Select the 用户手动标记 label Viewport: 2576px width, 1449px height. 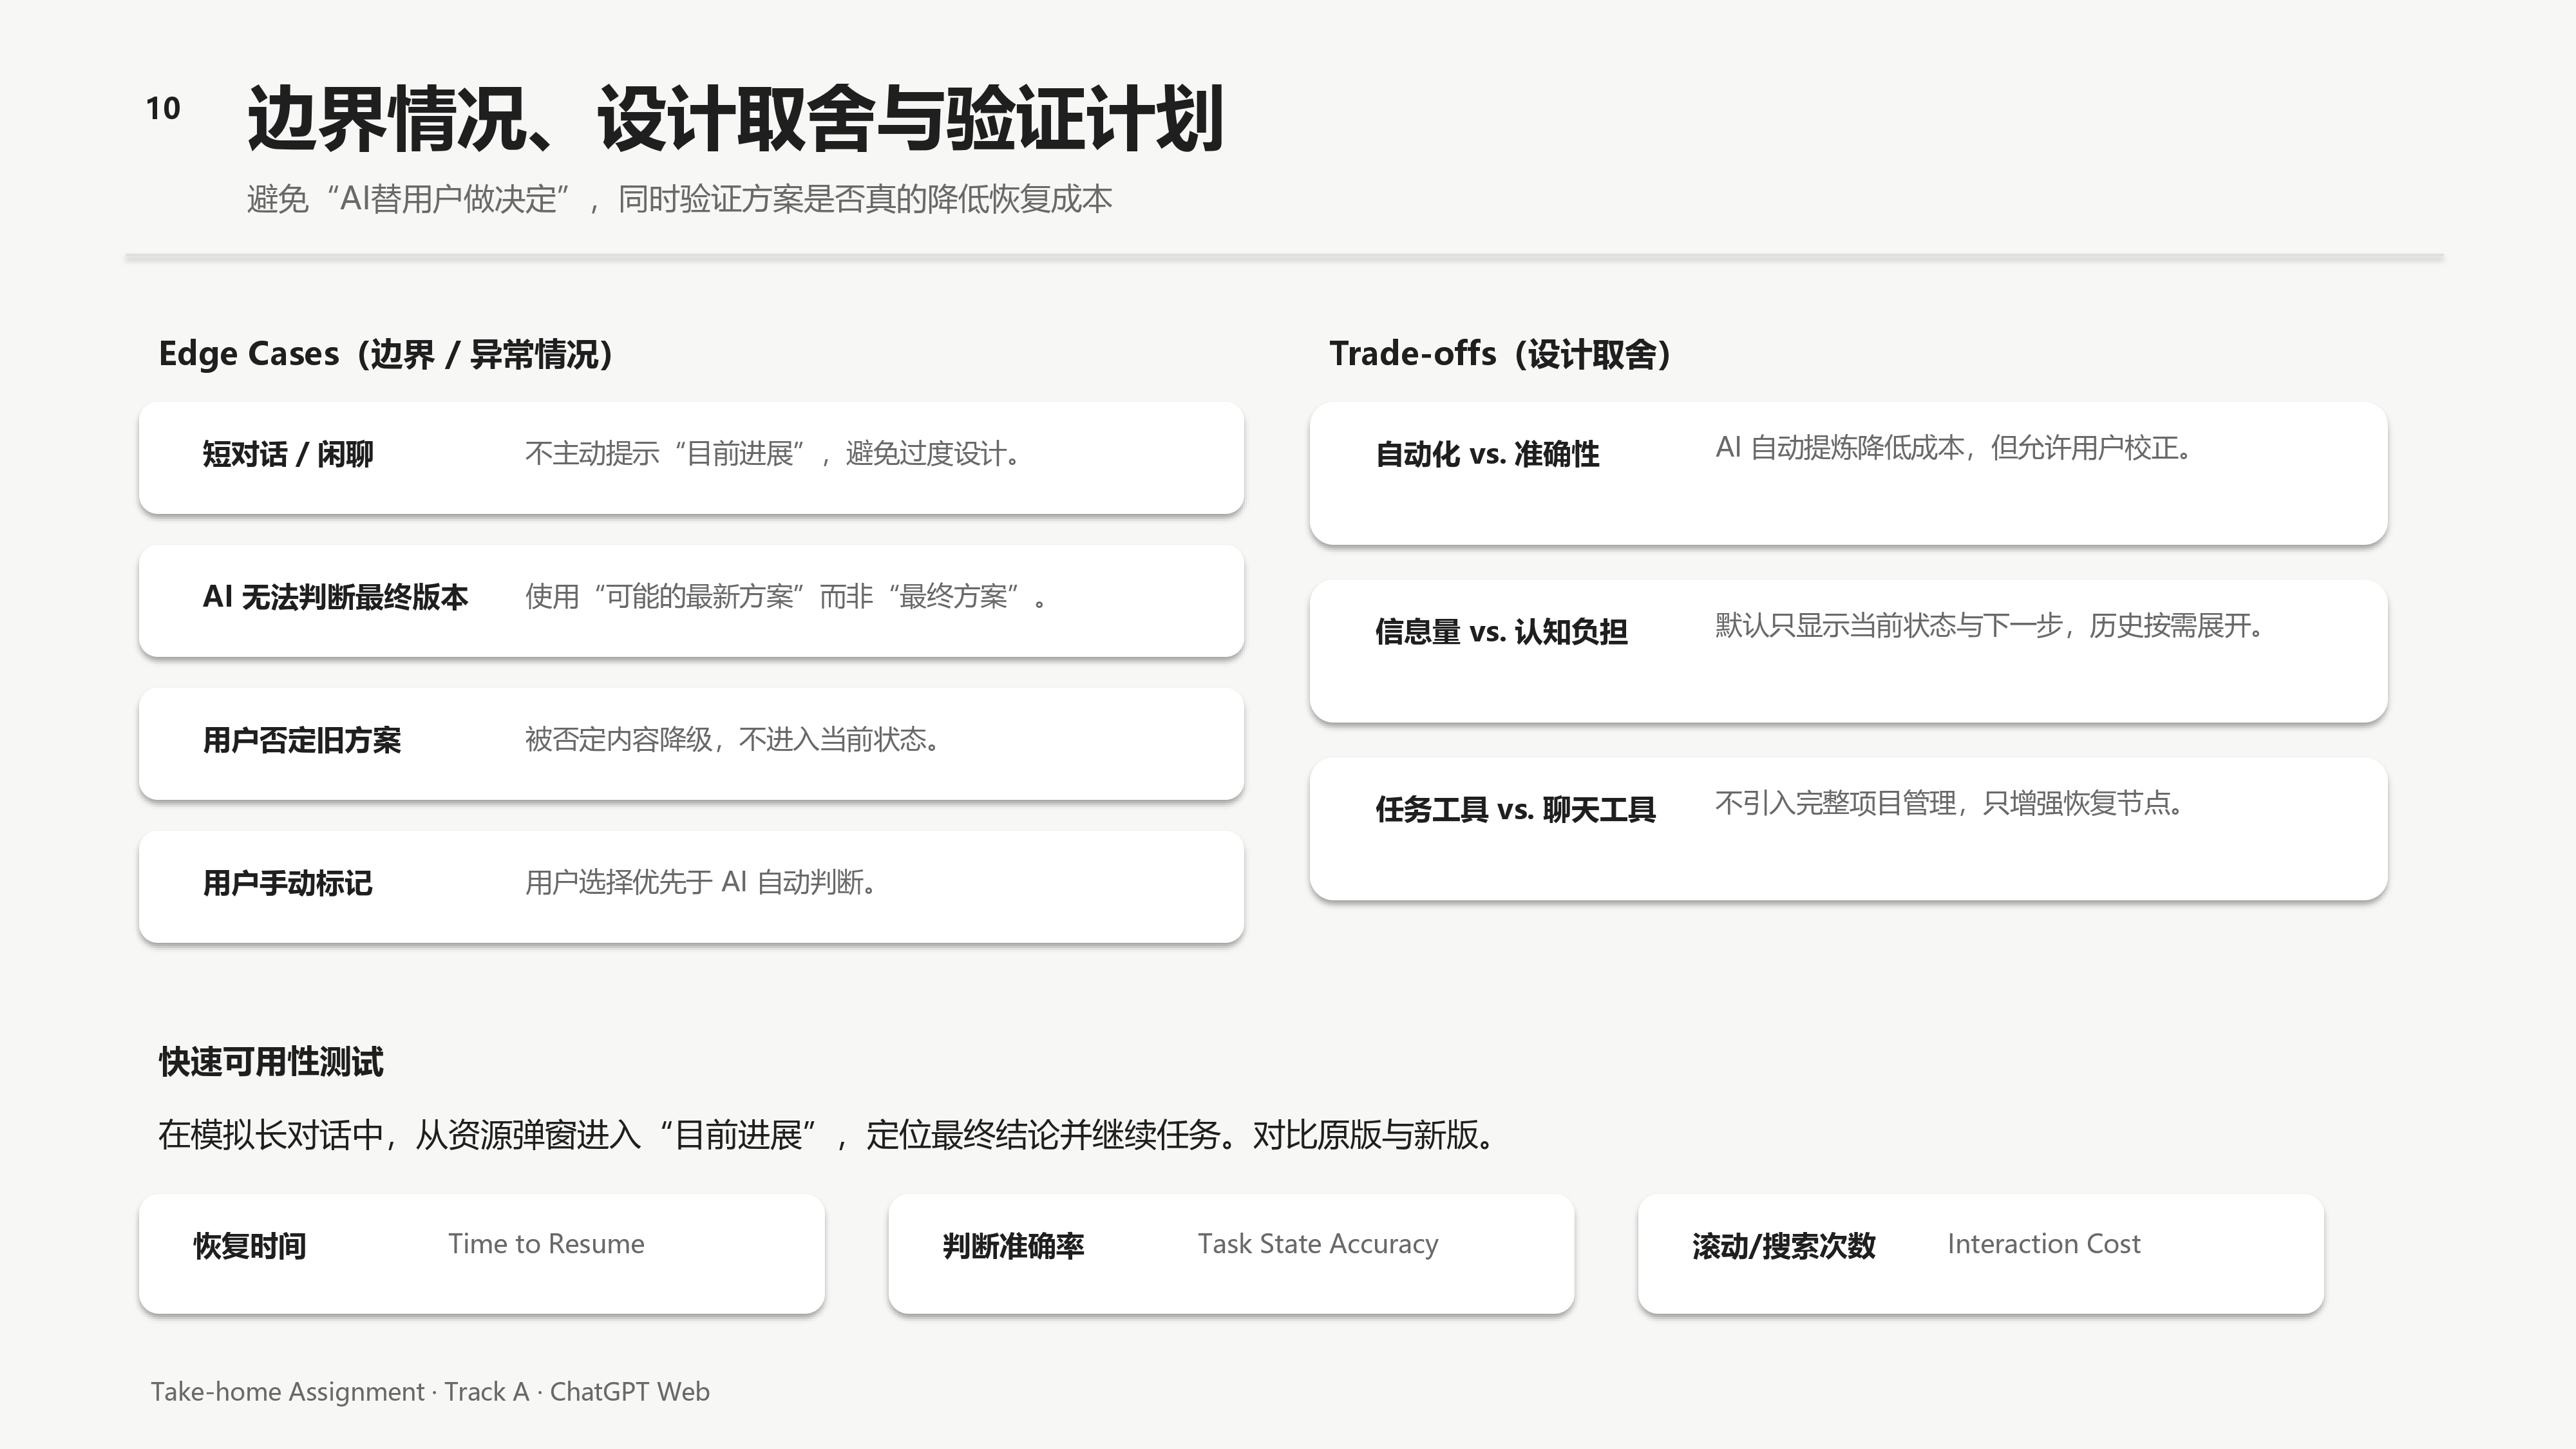click(x=287, y=883)
